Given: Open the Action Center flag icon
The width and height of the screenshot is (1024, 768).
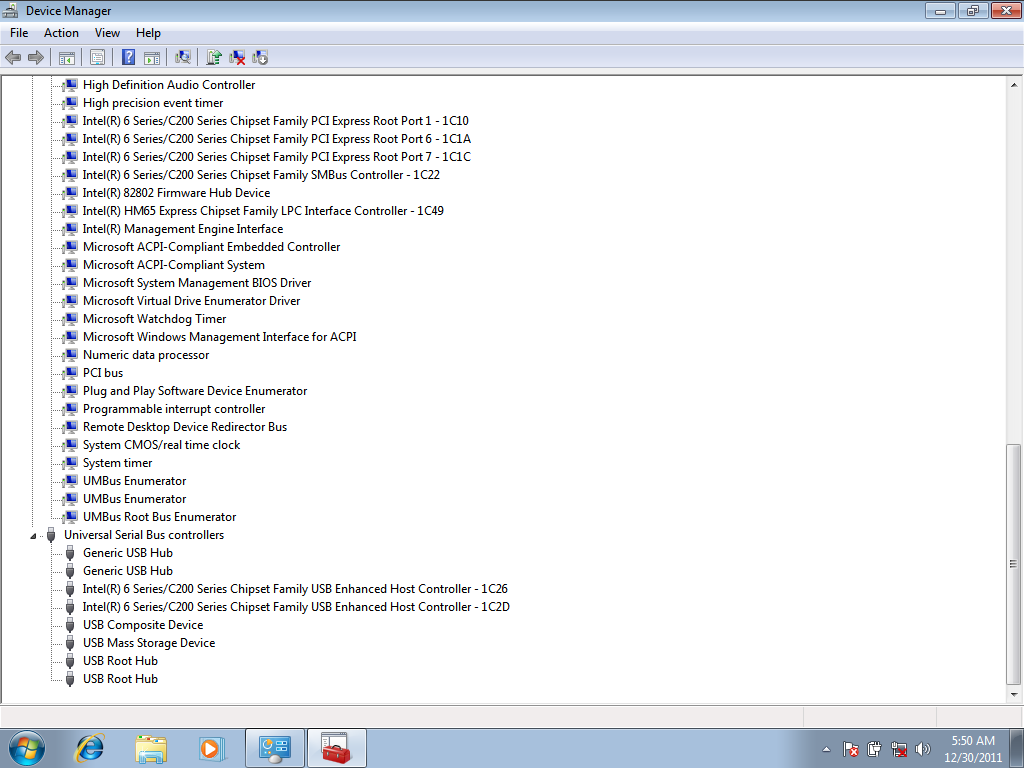Looking at the screenshot, I should 850,749.
